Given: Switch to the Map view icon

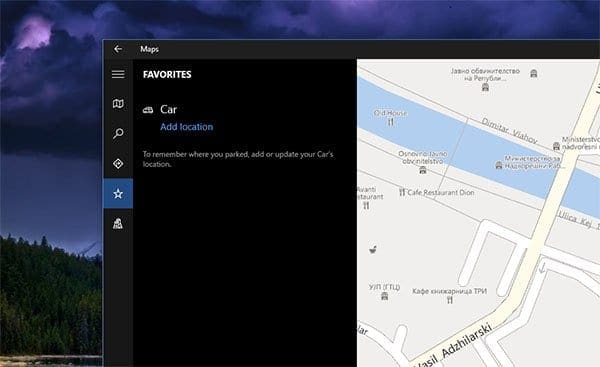Looking at the screenshot, I should tap(118, 104).
